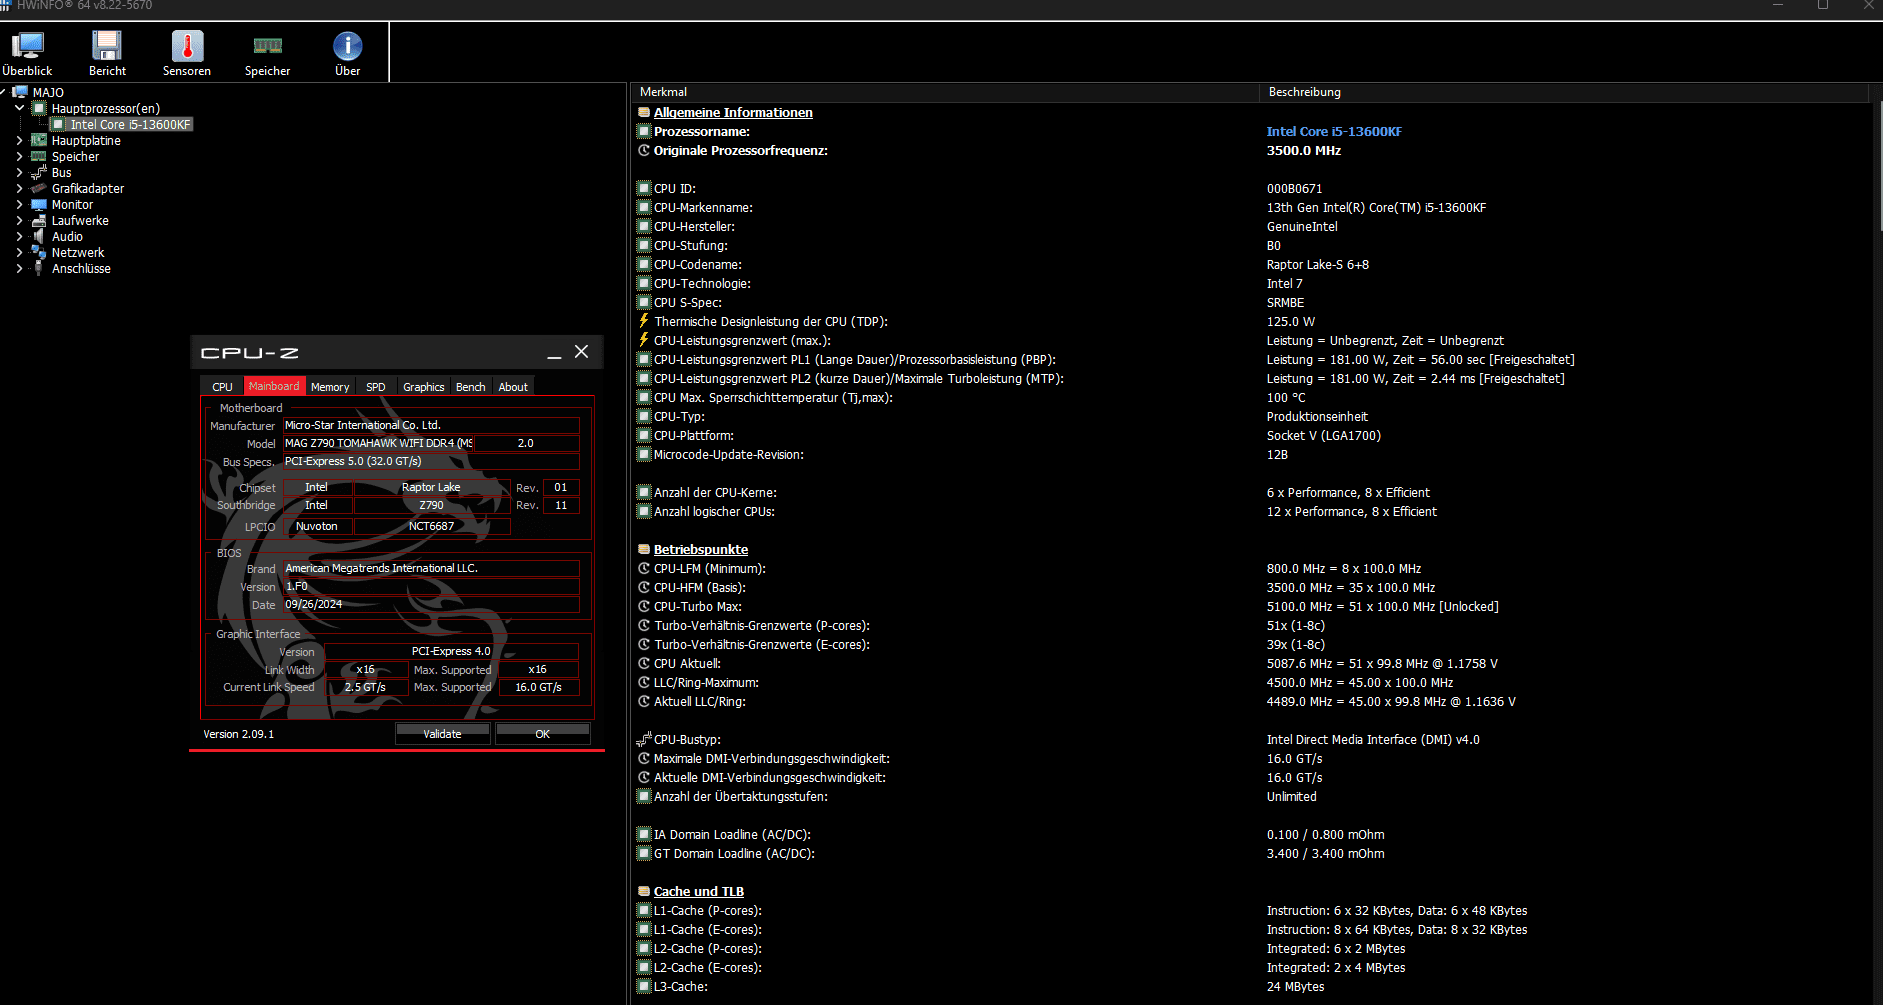Click chip icon beside CPU ID row
Viewport: 1883px width, 1005px height.
coord(644,188)
